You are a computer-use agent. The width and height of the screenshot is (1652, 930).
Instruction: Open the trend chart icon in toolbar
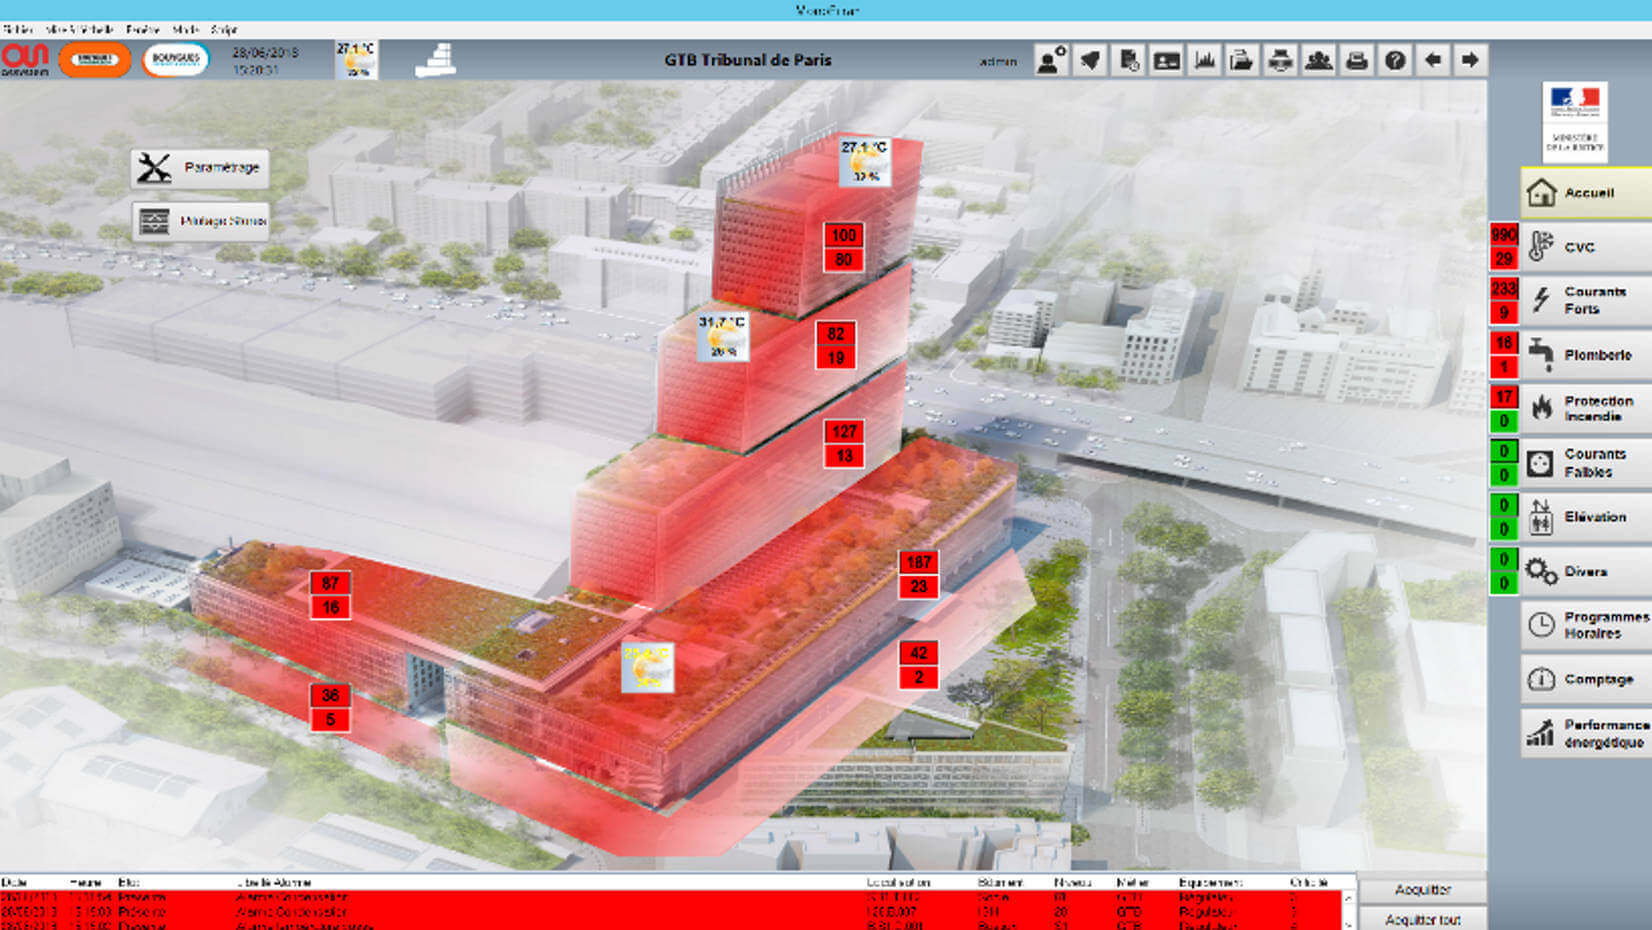pyautogui.click(x=1205, y=61)
